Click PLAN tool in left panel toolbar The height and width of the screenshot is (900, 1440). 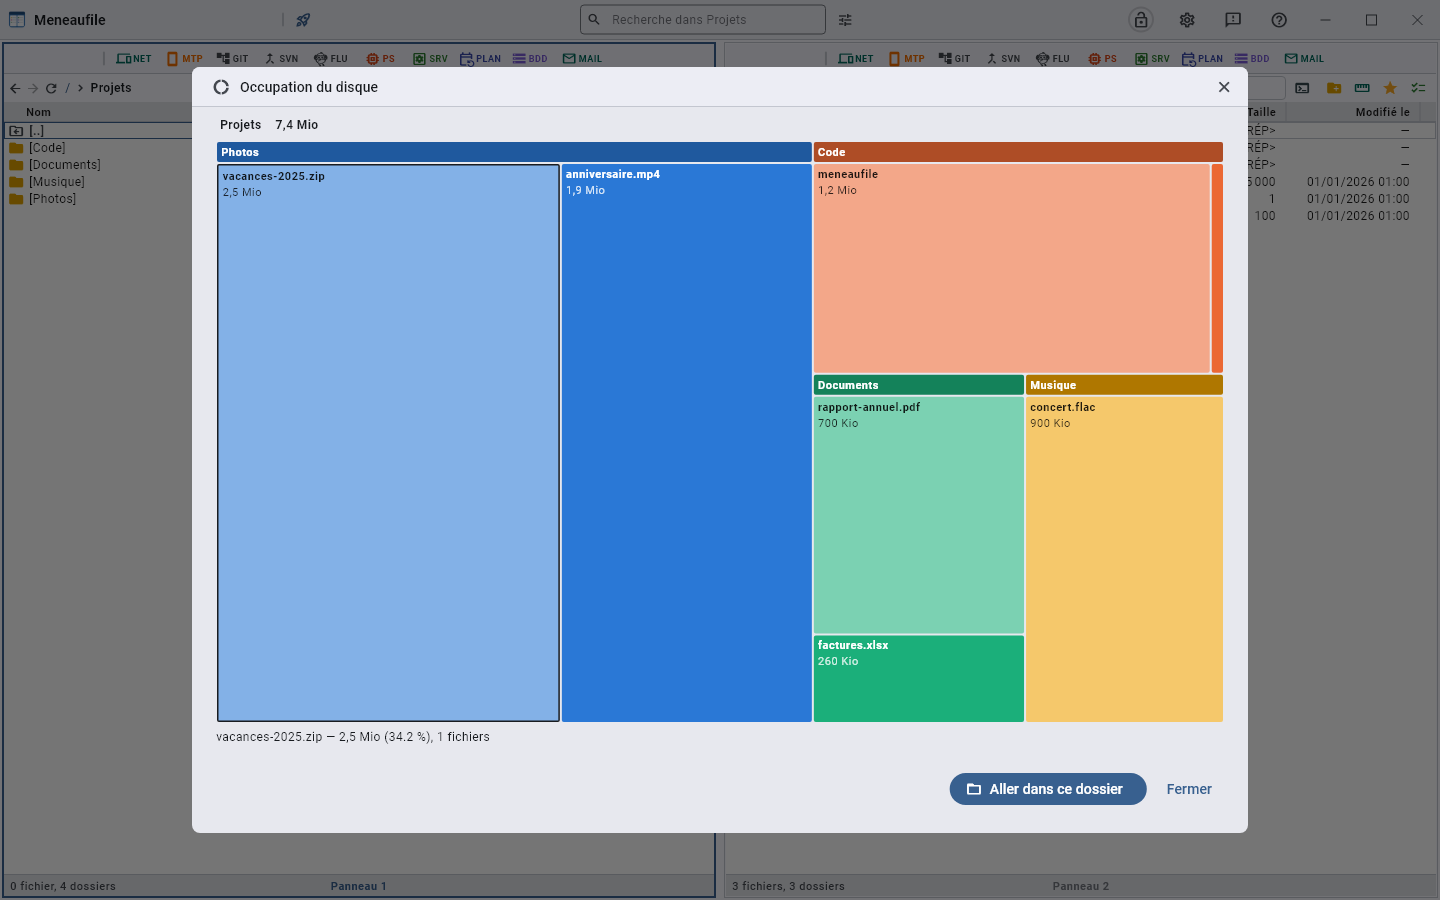tap(481, 59)
